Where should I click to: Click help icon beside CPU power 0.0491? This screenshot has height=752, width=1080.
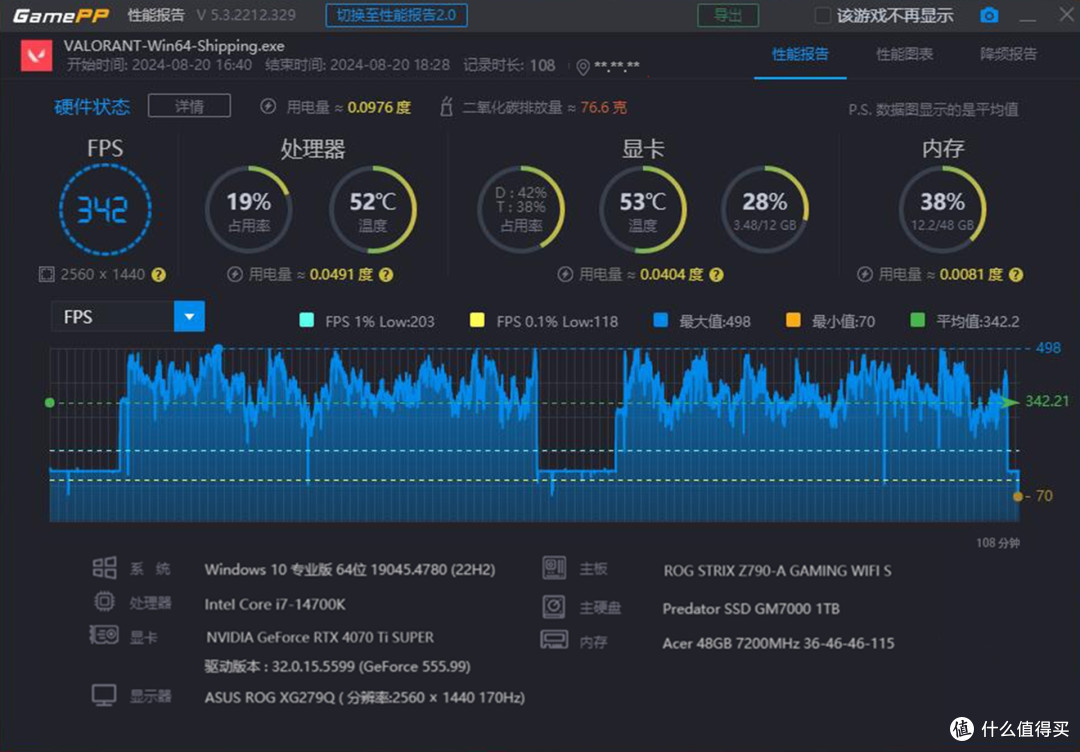[386, 275]
